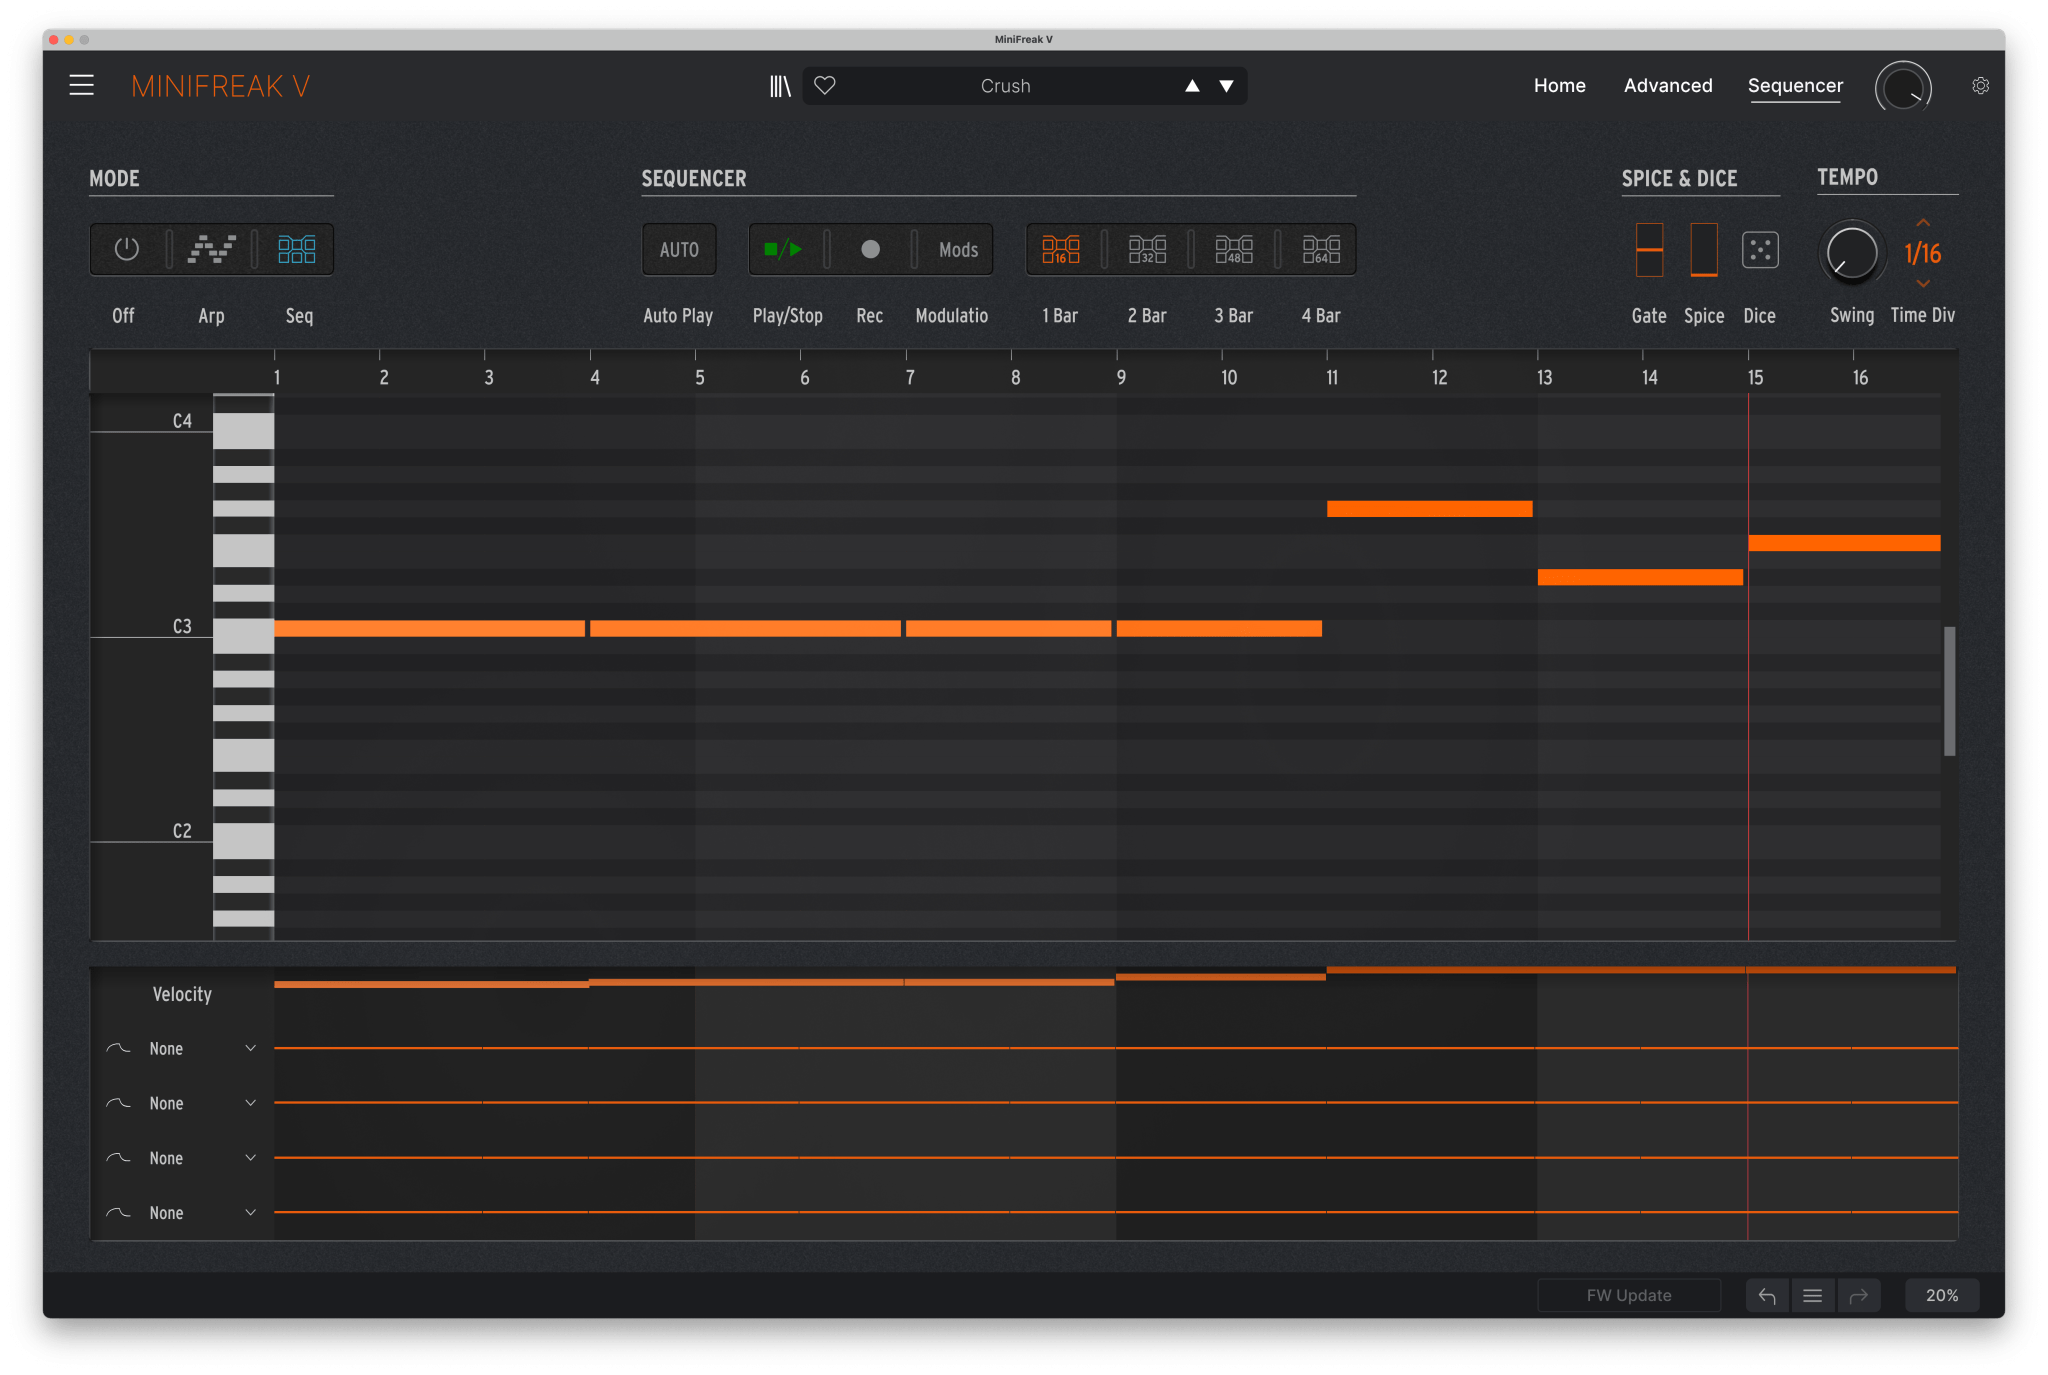Switch to the Home tab
2048x1375 pixels.
1559,86
